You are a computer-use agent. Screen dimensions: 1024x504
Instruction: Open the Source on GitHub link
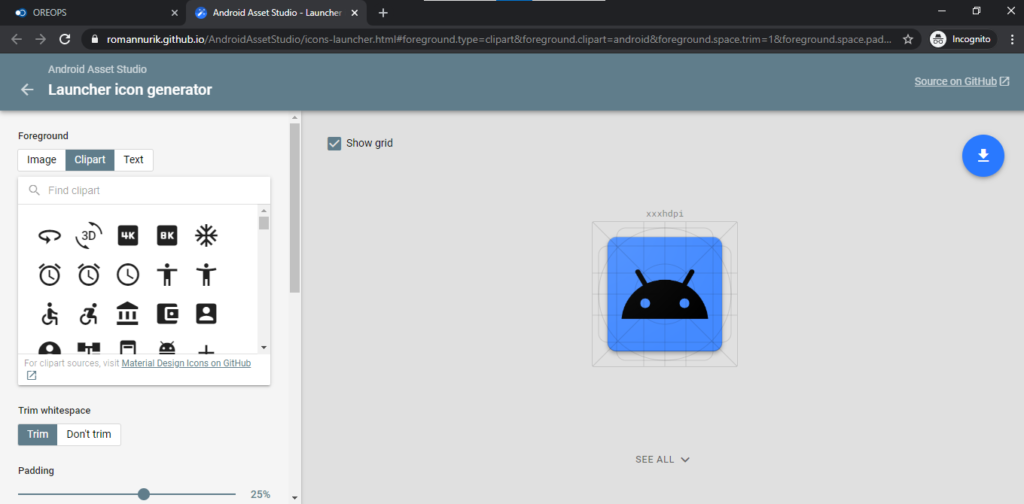tap(955, 82)
